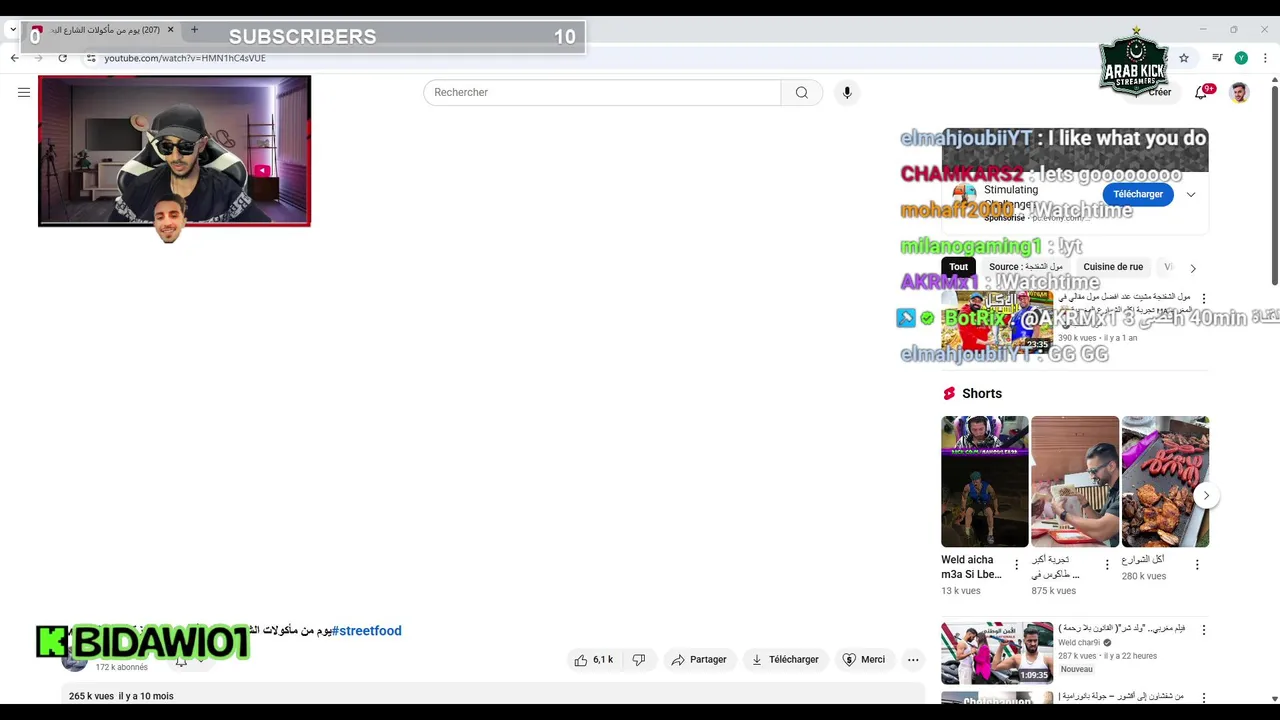The height and width of the screenshot is (720, 1280).
Task: Show more filter chips with the right arrow
Action: pyautogui.click(x=1193, y=268)
